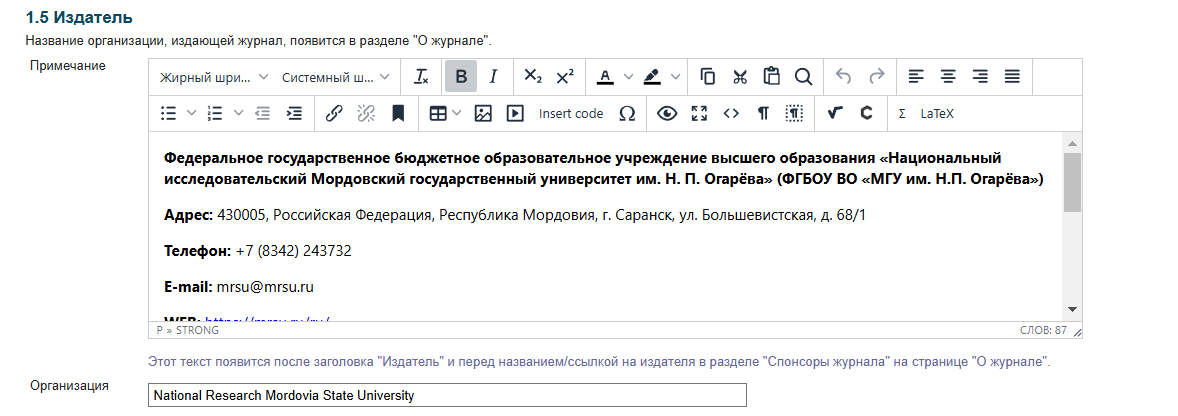Click the Paste clipboard icon
Image resolution: width=1178 pixels, height=416 pixels.
tap(772, 77)
